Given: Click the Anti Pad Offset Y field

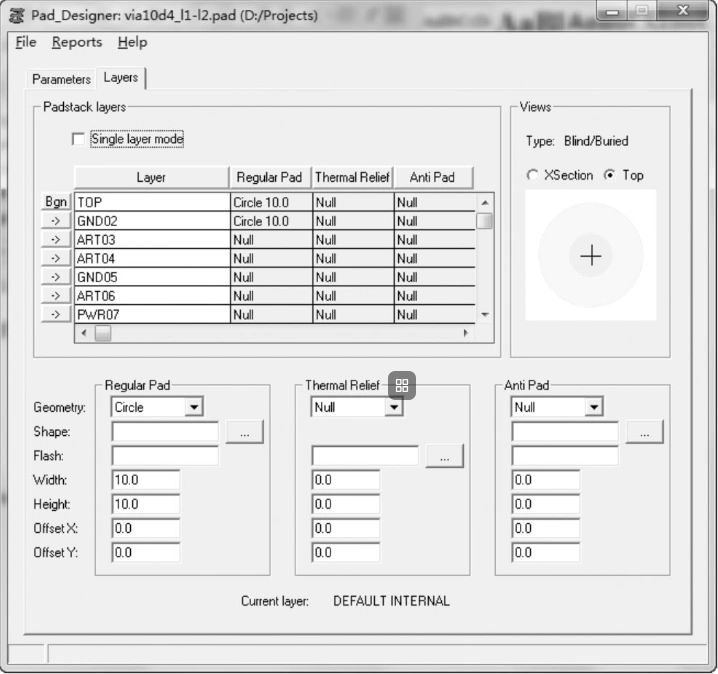Looking at the screenshot, I should click(546, 553).
